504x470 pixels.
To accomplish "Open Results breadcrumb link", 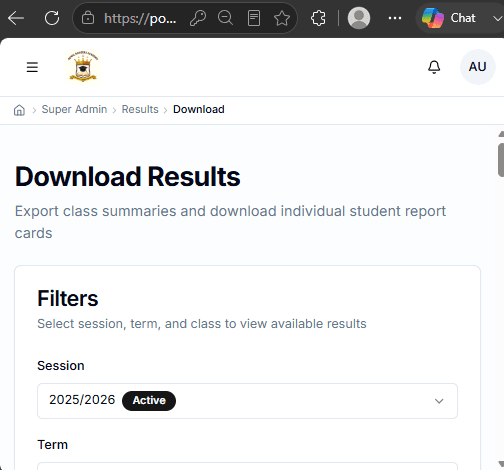I will click(140, 109).
